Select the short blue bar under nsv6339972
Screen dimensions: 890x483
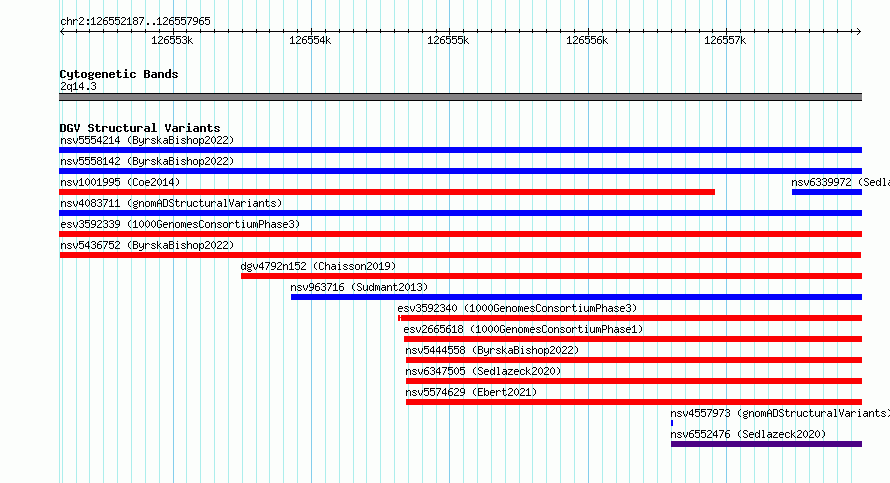click(x=827, y=192)
